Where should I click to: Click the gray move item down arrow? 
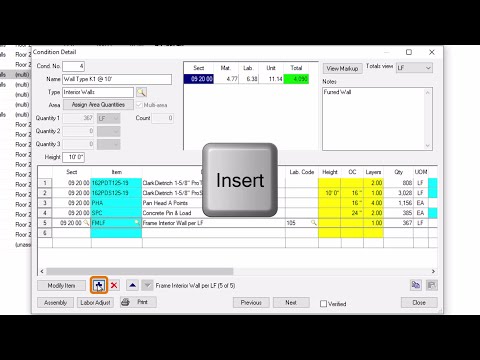click(147, 285)
